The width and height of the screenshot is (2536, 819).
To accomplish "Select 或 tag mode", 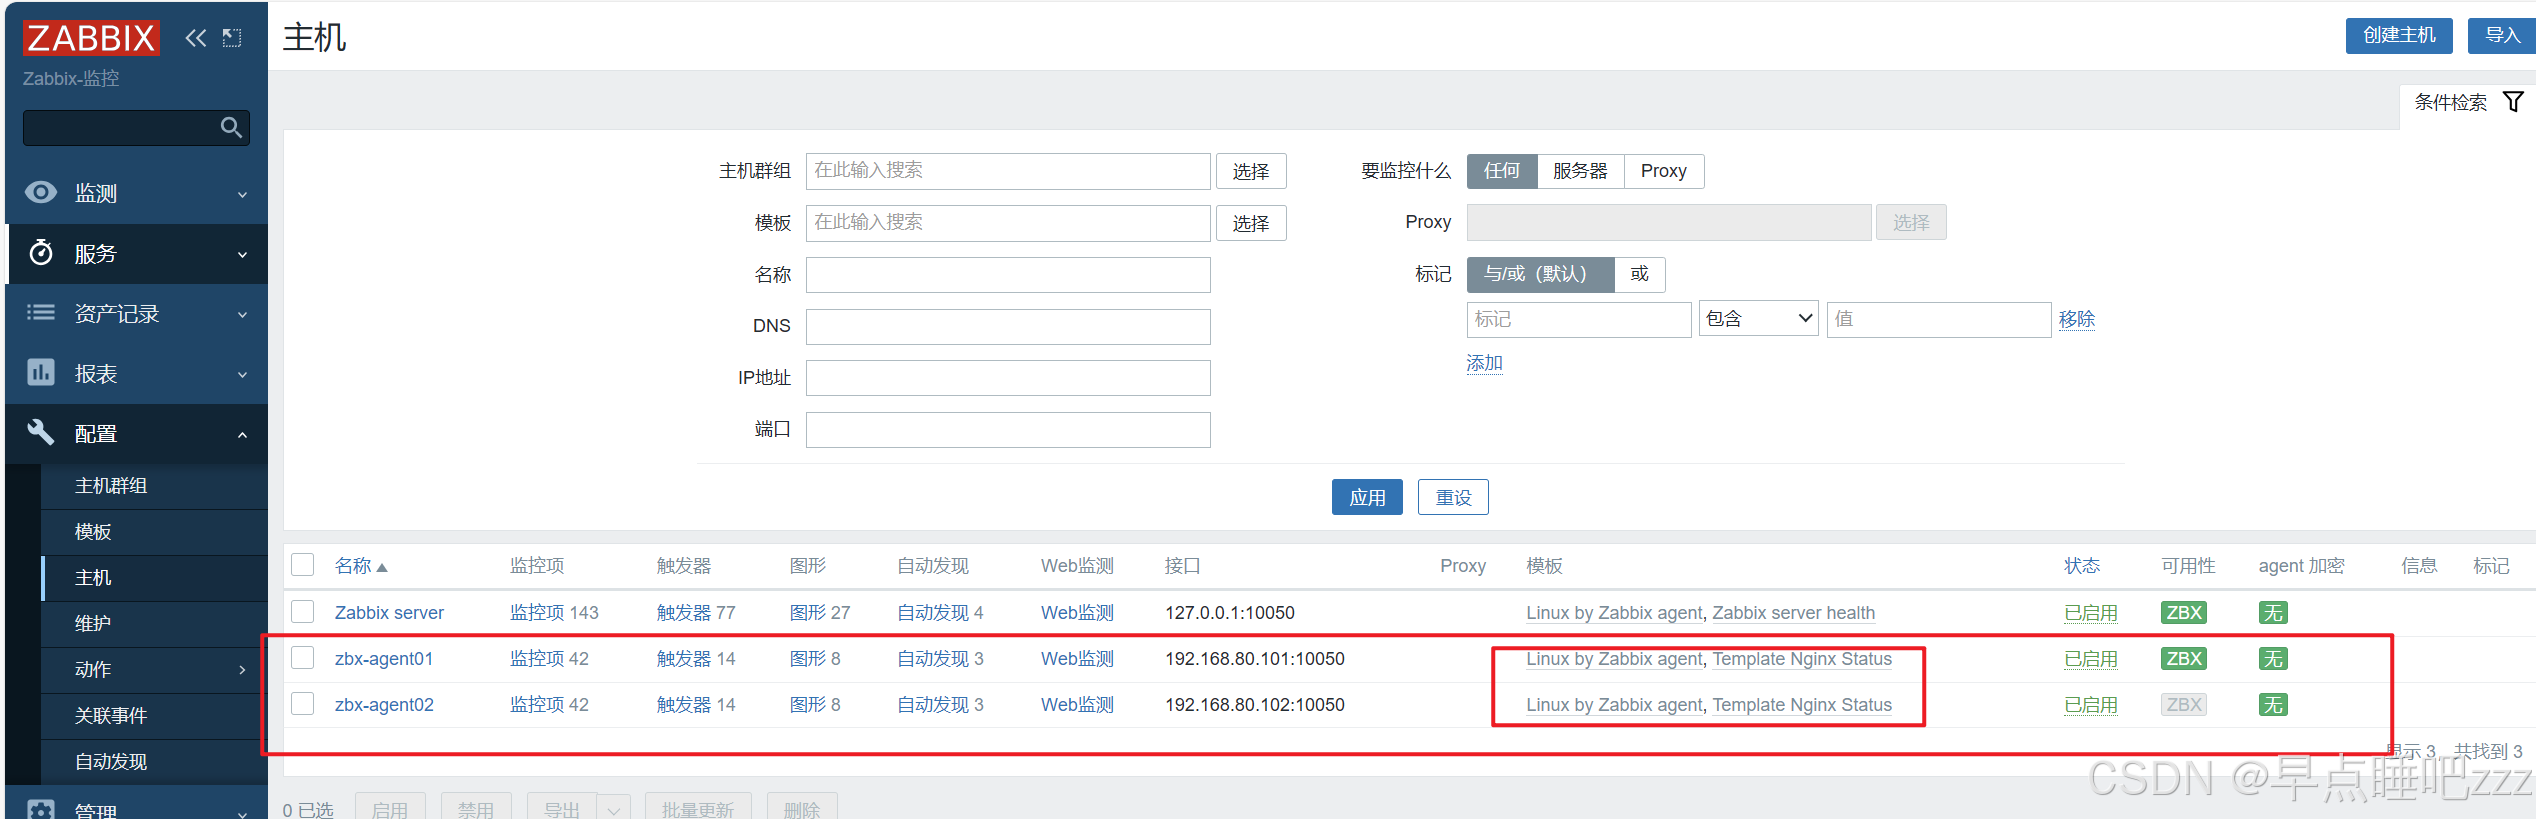I will [1640, 274].
